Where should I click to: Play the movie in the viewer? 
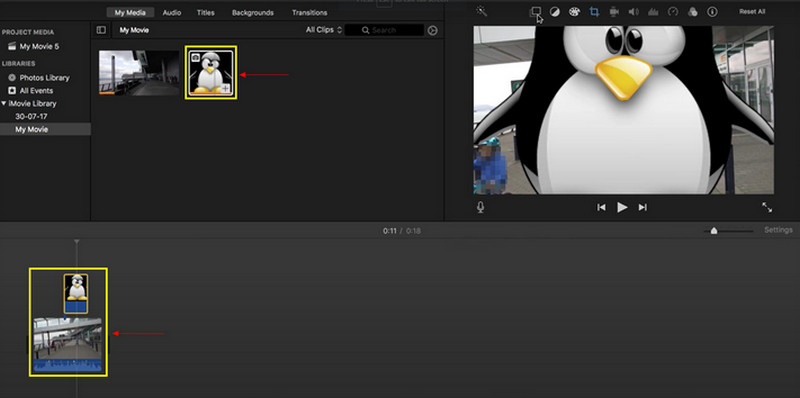pos(622,207)
